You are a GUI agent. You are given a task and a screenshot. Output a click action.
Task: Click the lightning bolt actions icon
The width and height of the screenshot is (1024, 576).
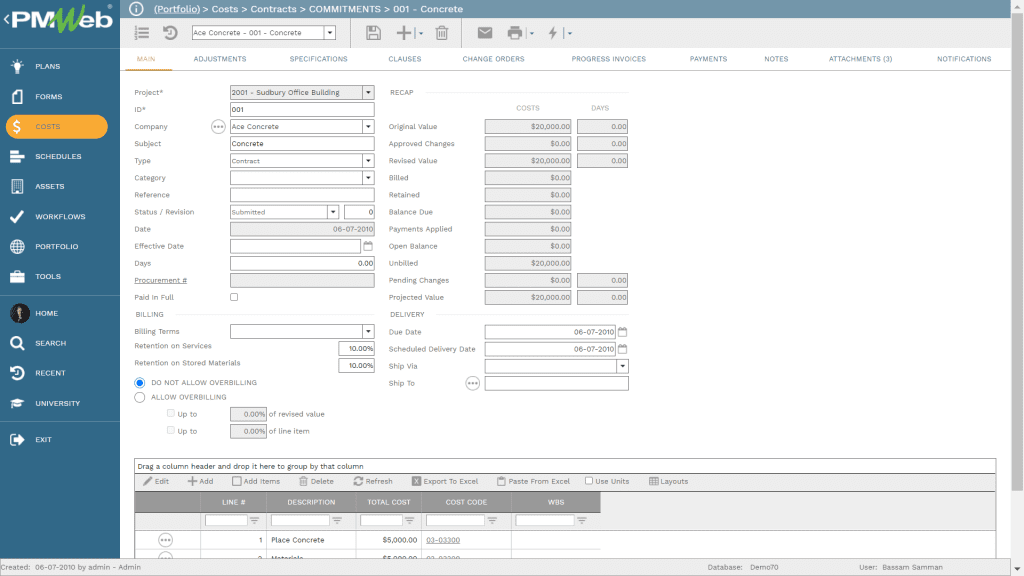point(553,33)
